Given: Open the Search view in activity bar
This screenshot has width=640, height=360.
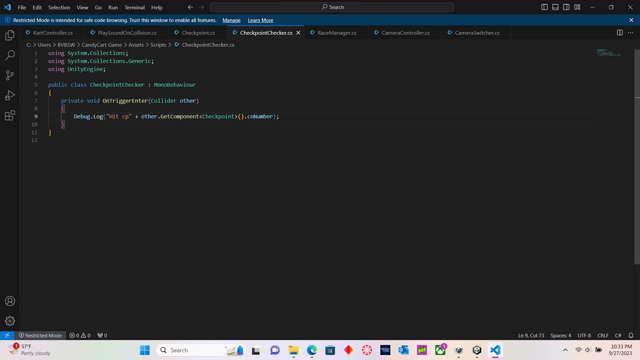Looking at the screenshot, I should (x=10, y=55).
